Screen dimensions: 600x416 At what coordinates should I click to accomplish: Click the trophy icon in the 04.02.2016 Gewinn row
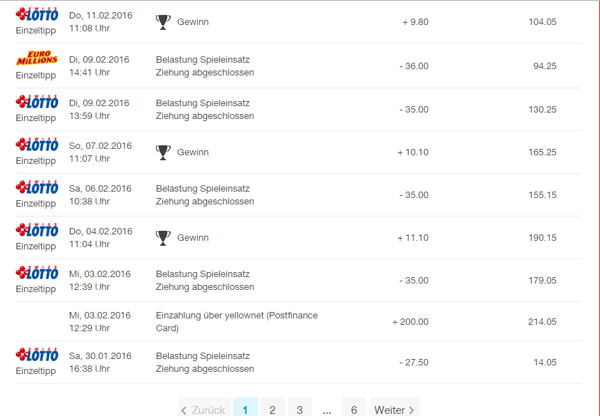[163, 238]
